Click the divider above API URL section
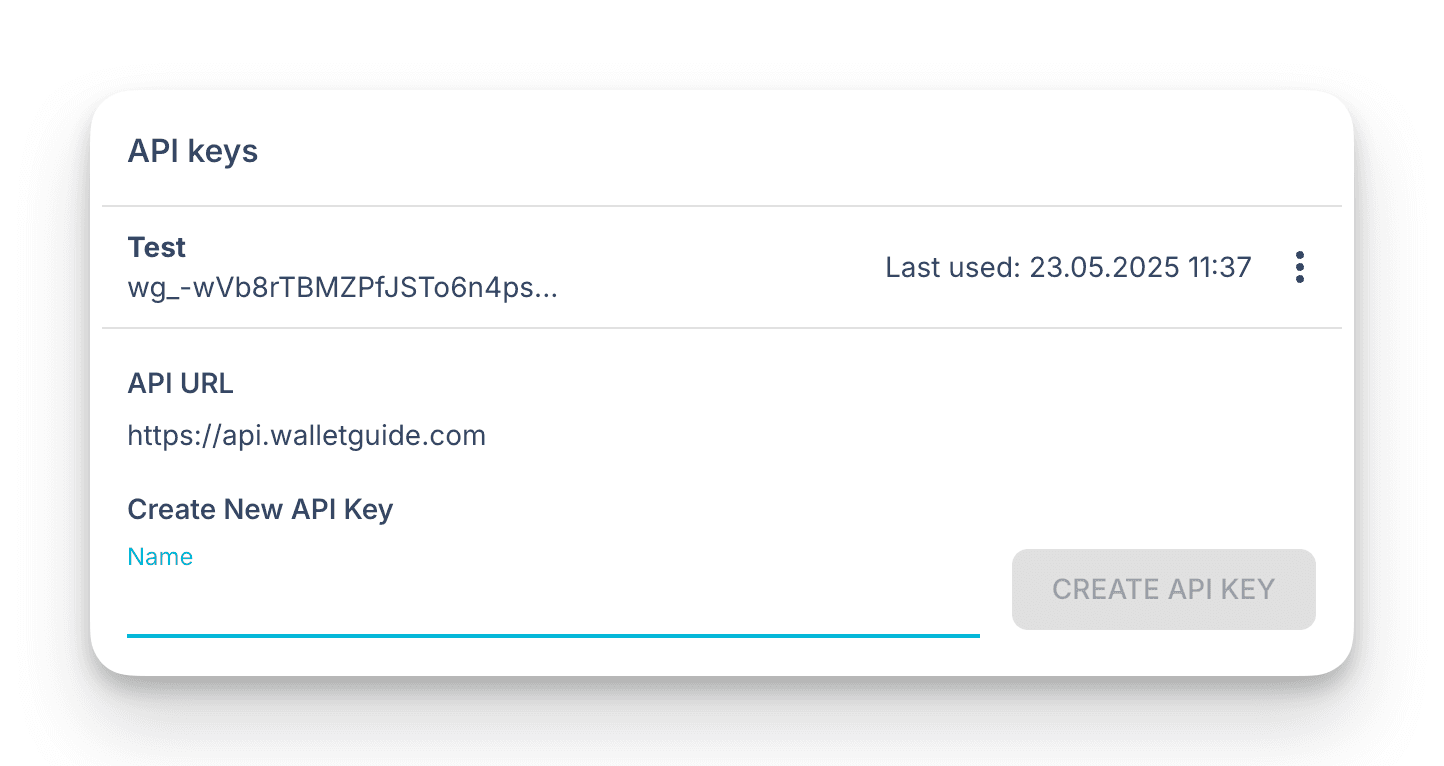 point(720,328)
